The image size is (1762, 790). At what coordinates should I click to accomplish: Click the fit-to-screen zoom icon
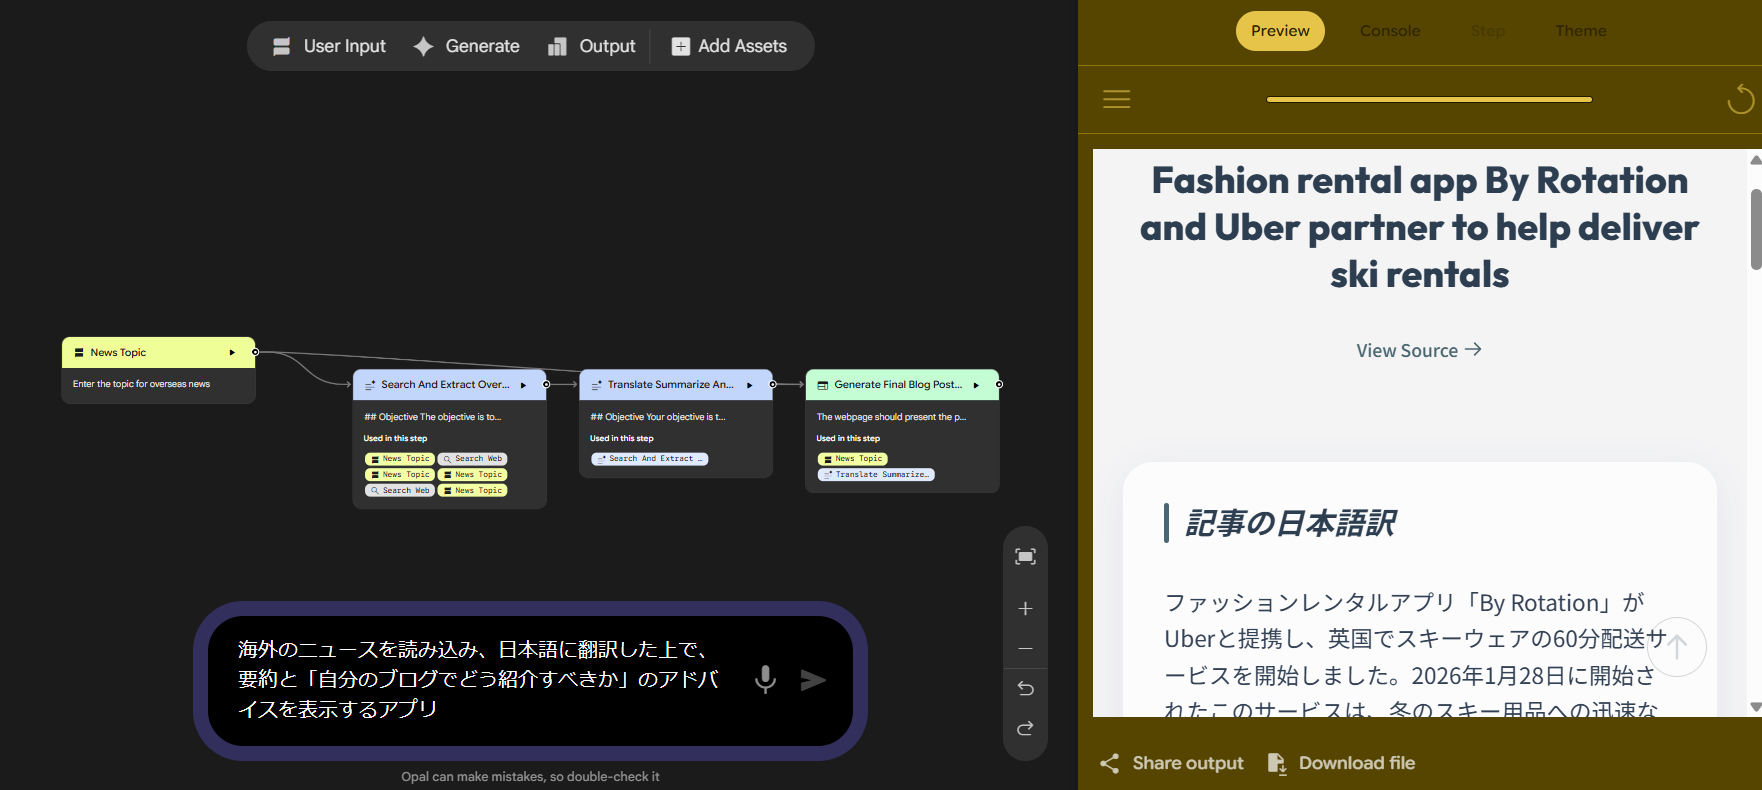(1025, 557)
